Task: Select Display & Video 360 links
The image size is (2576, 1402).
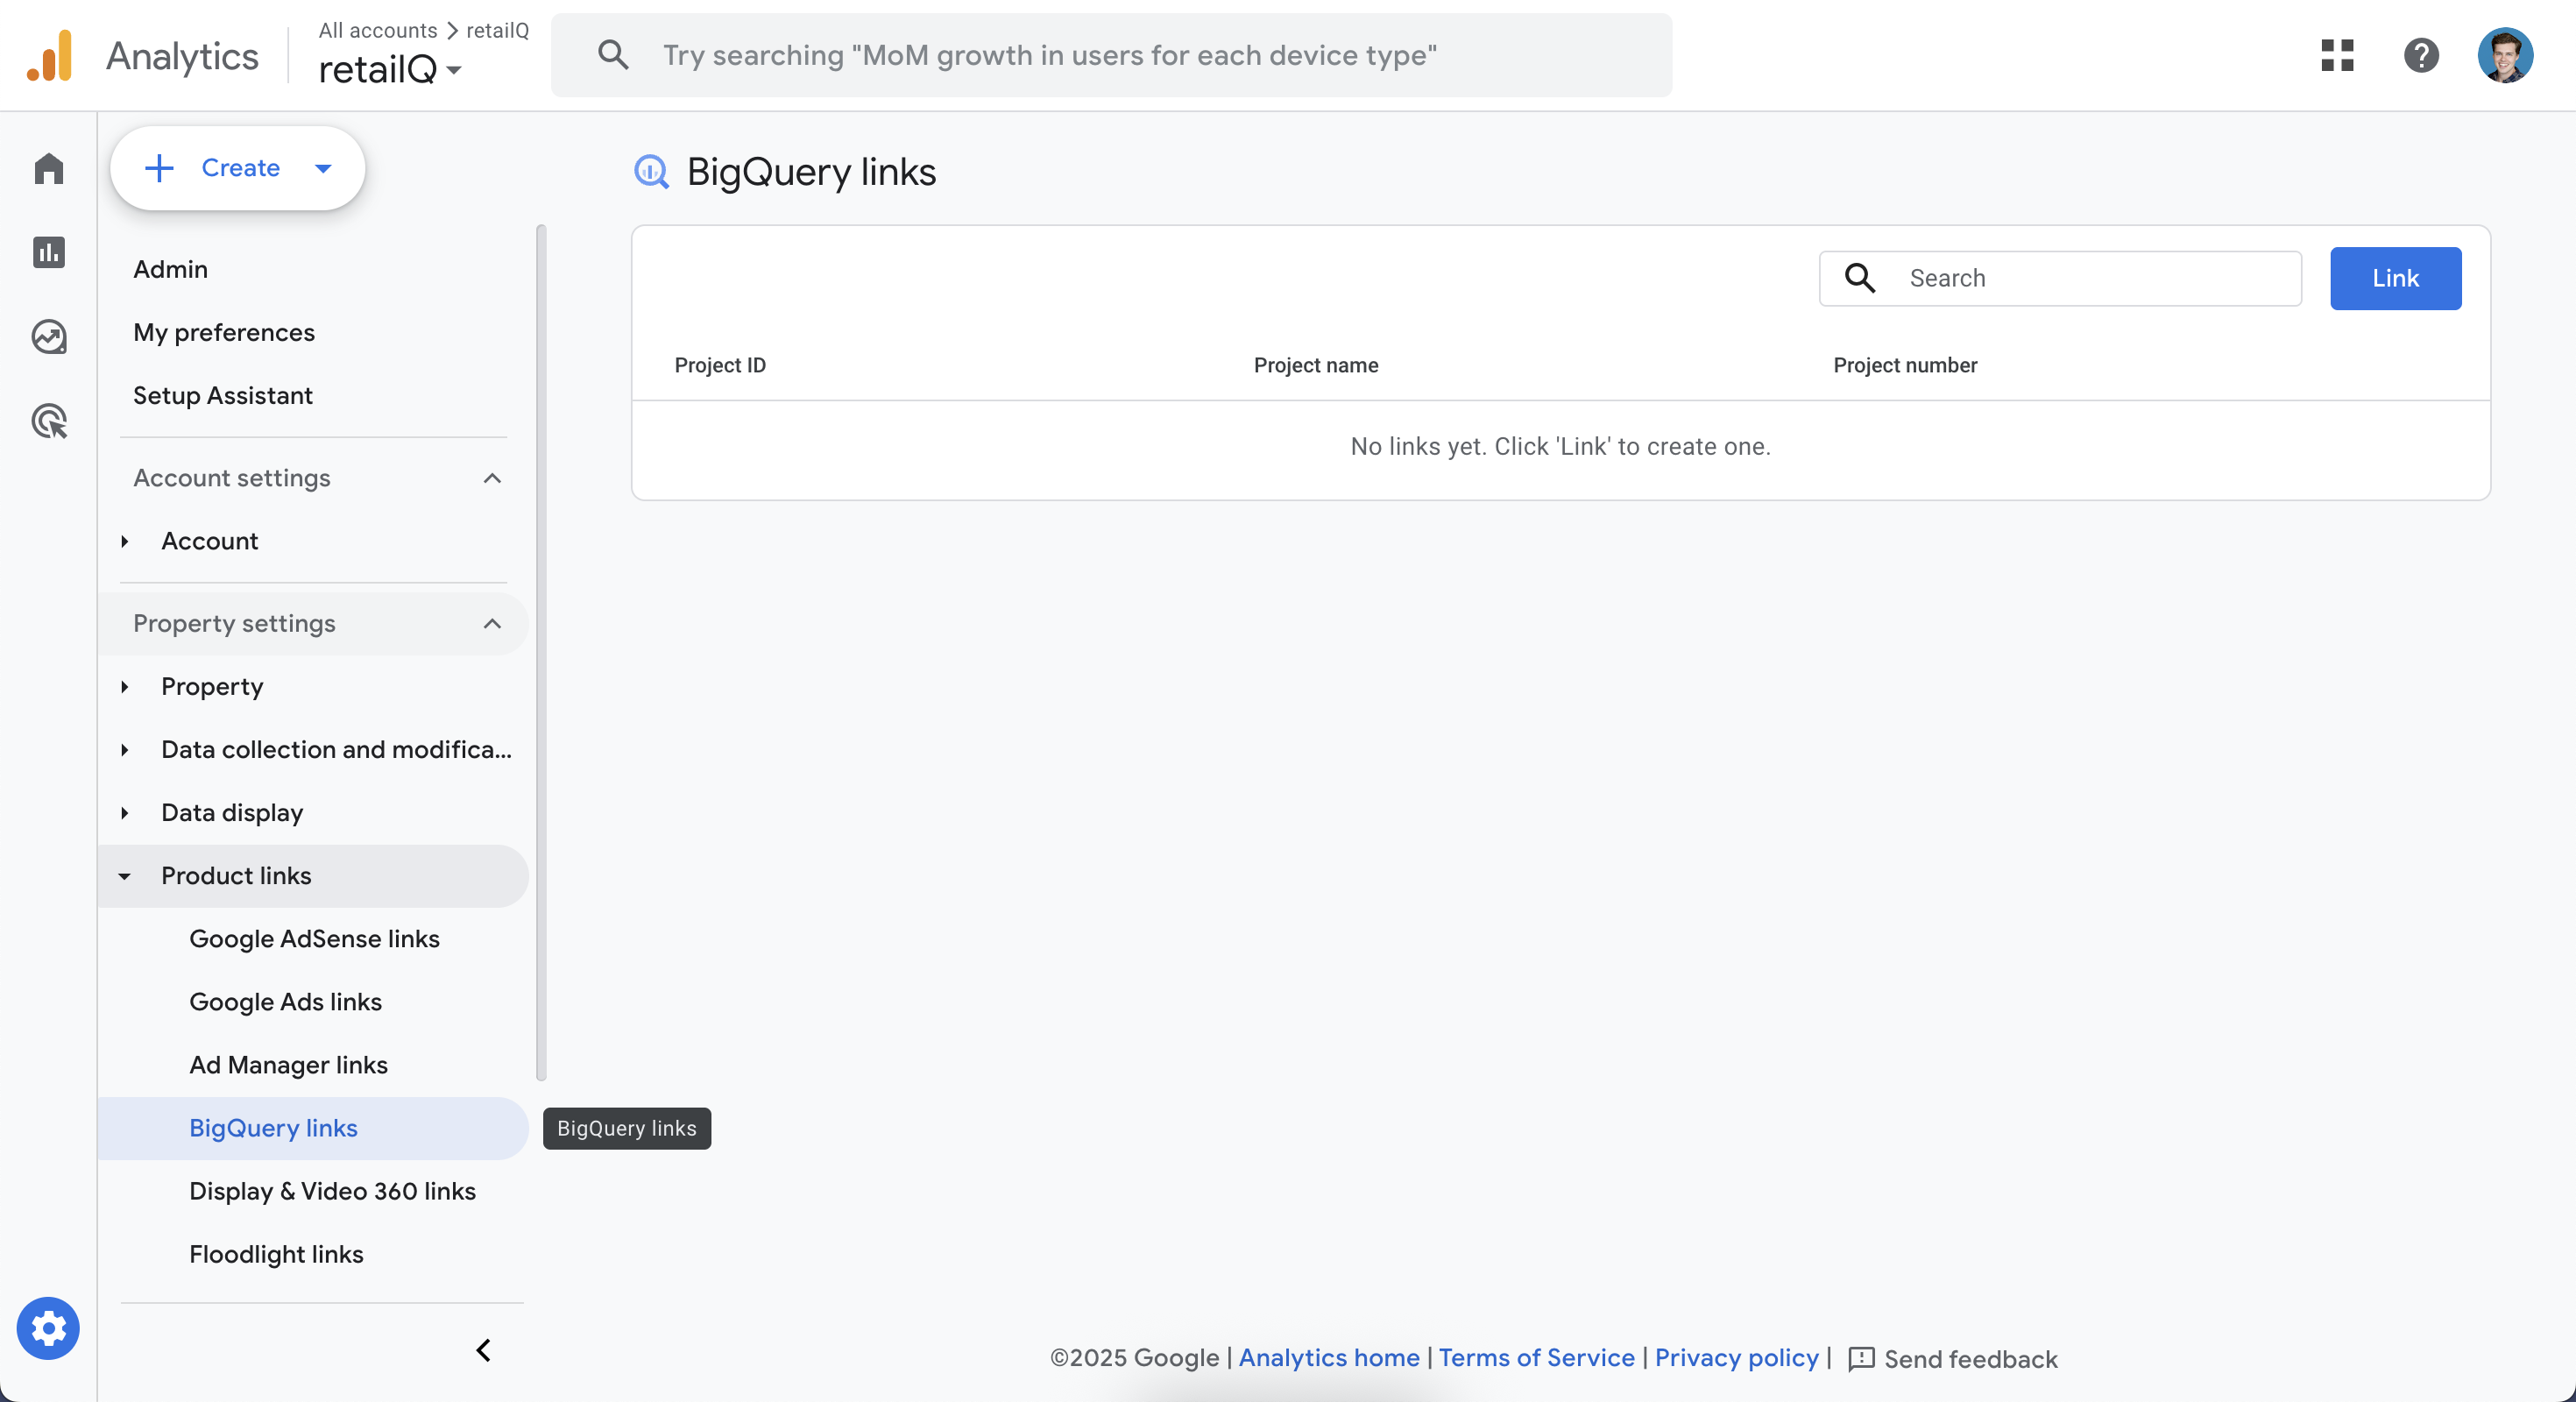Action: pyautogui.click(x=332, y=1192)
